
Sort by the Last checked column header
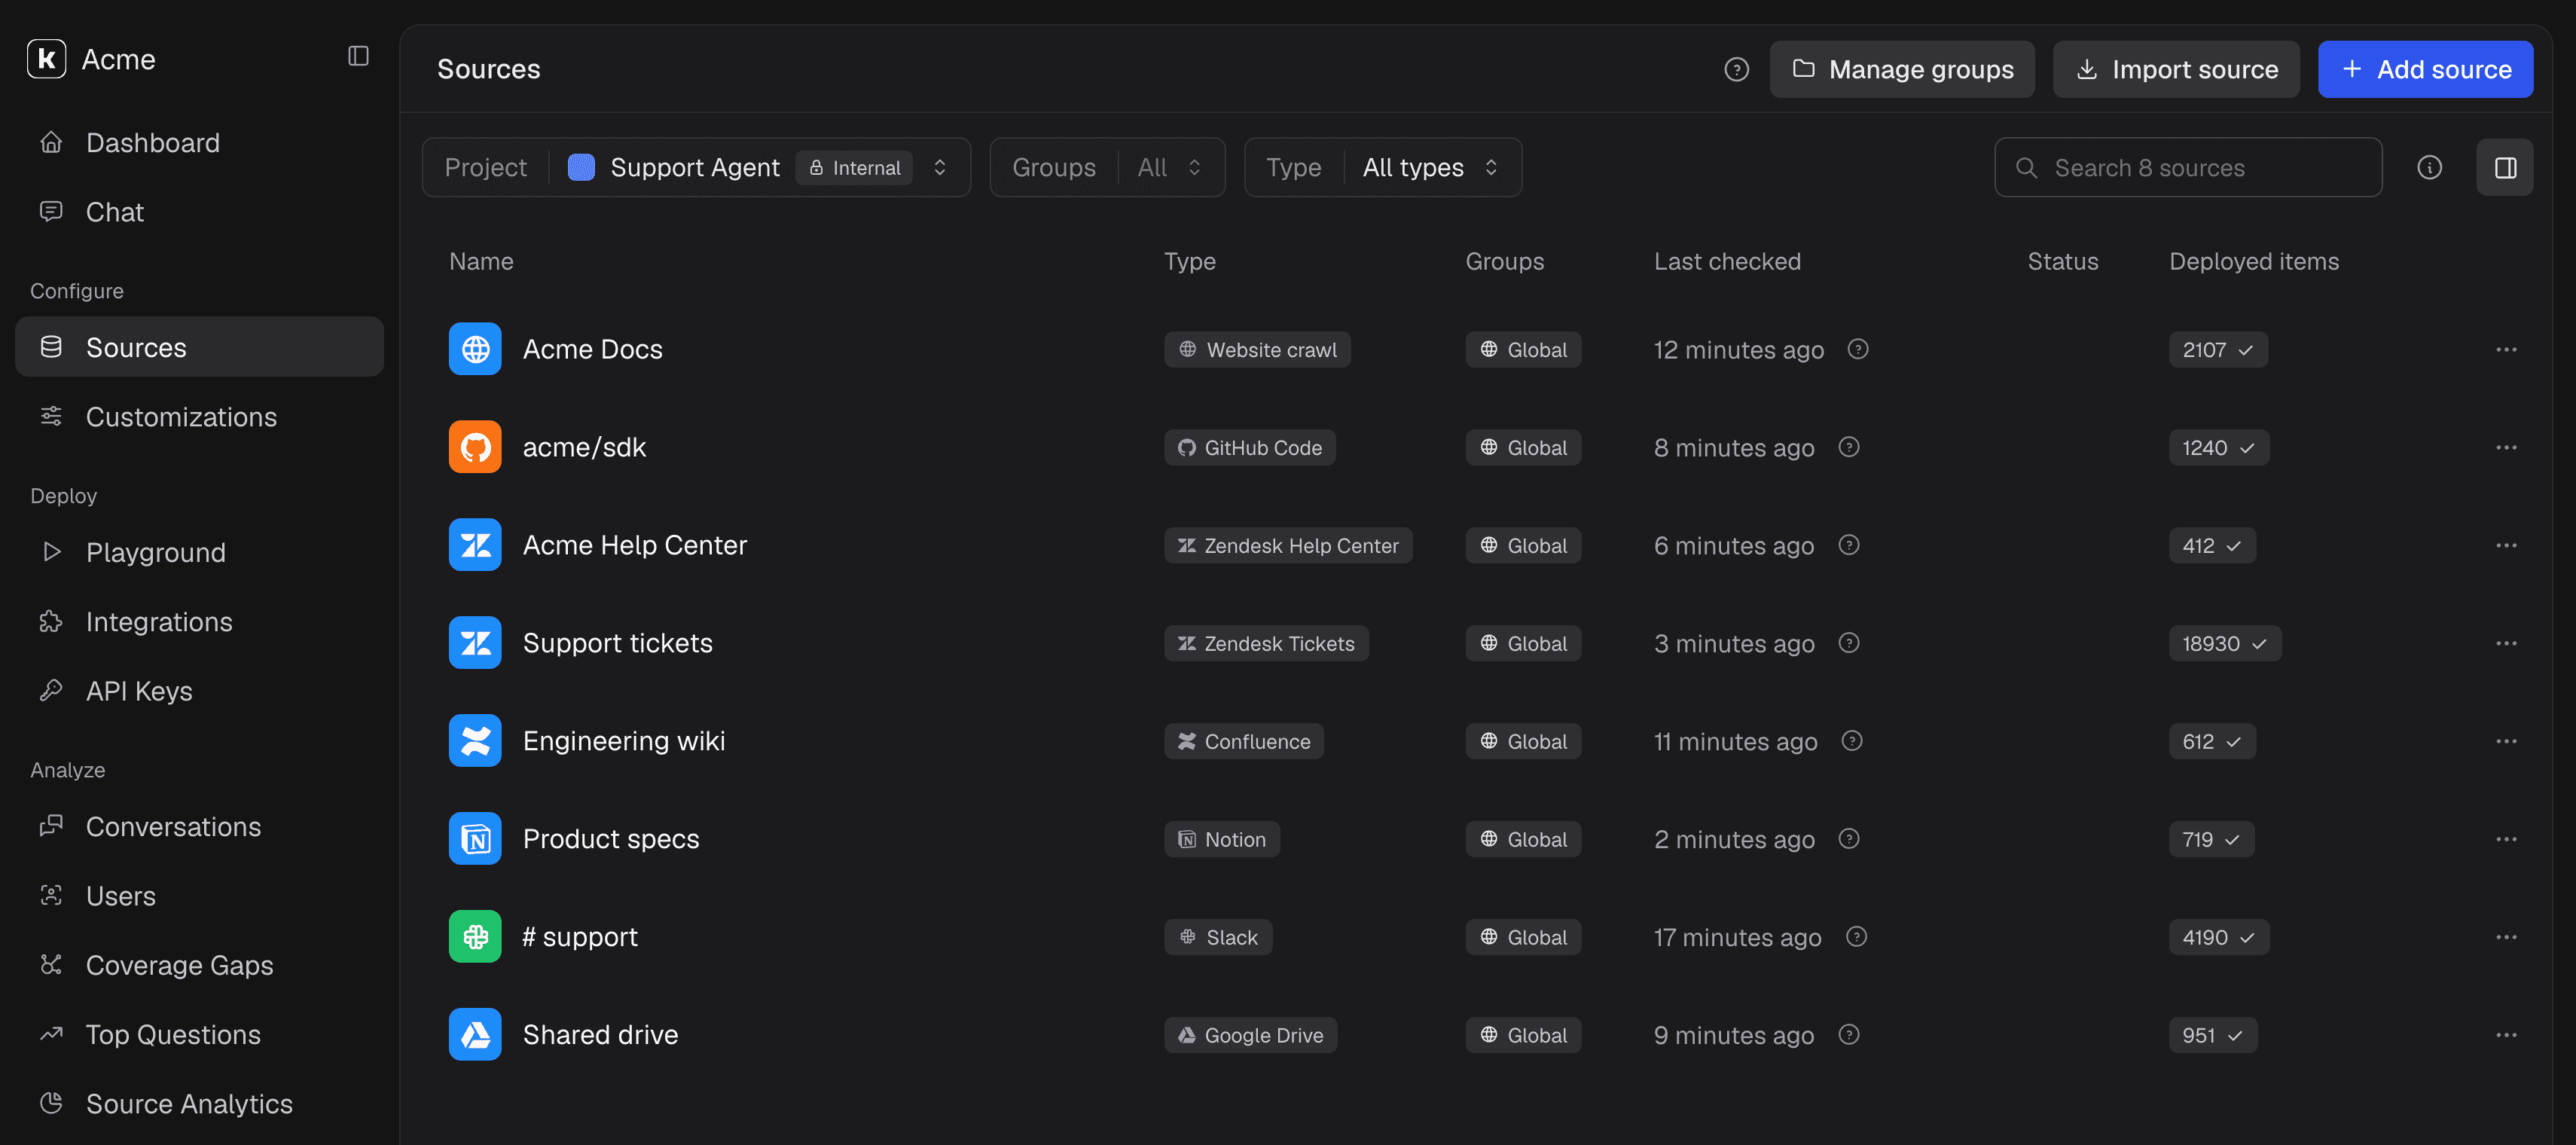(1727, 261)
